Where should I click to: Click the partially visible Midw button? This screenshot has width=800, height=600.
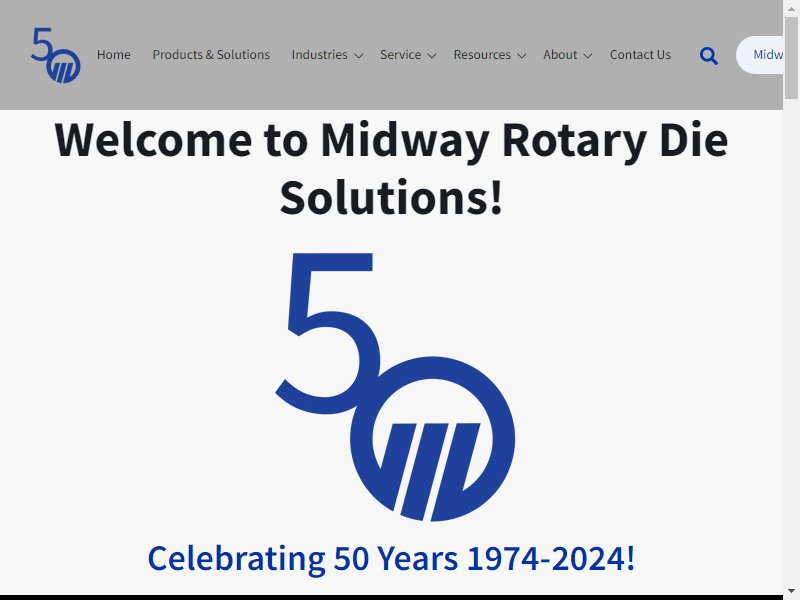click(760, 55)
